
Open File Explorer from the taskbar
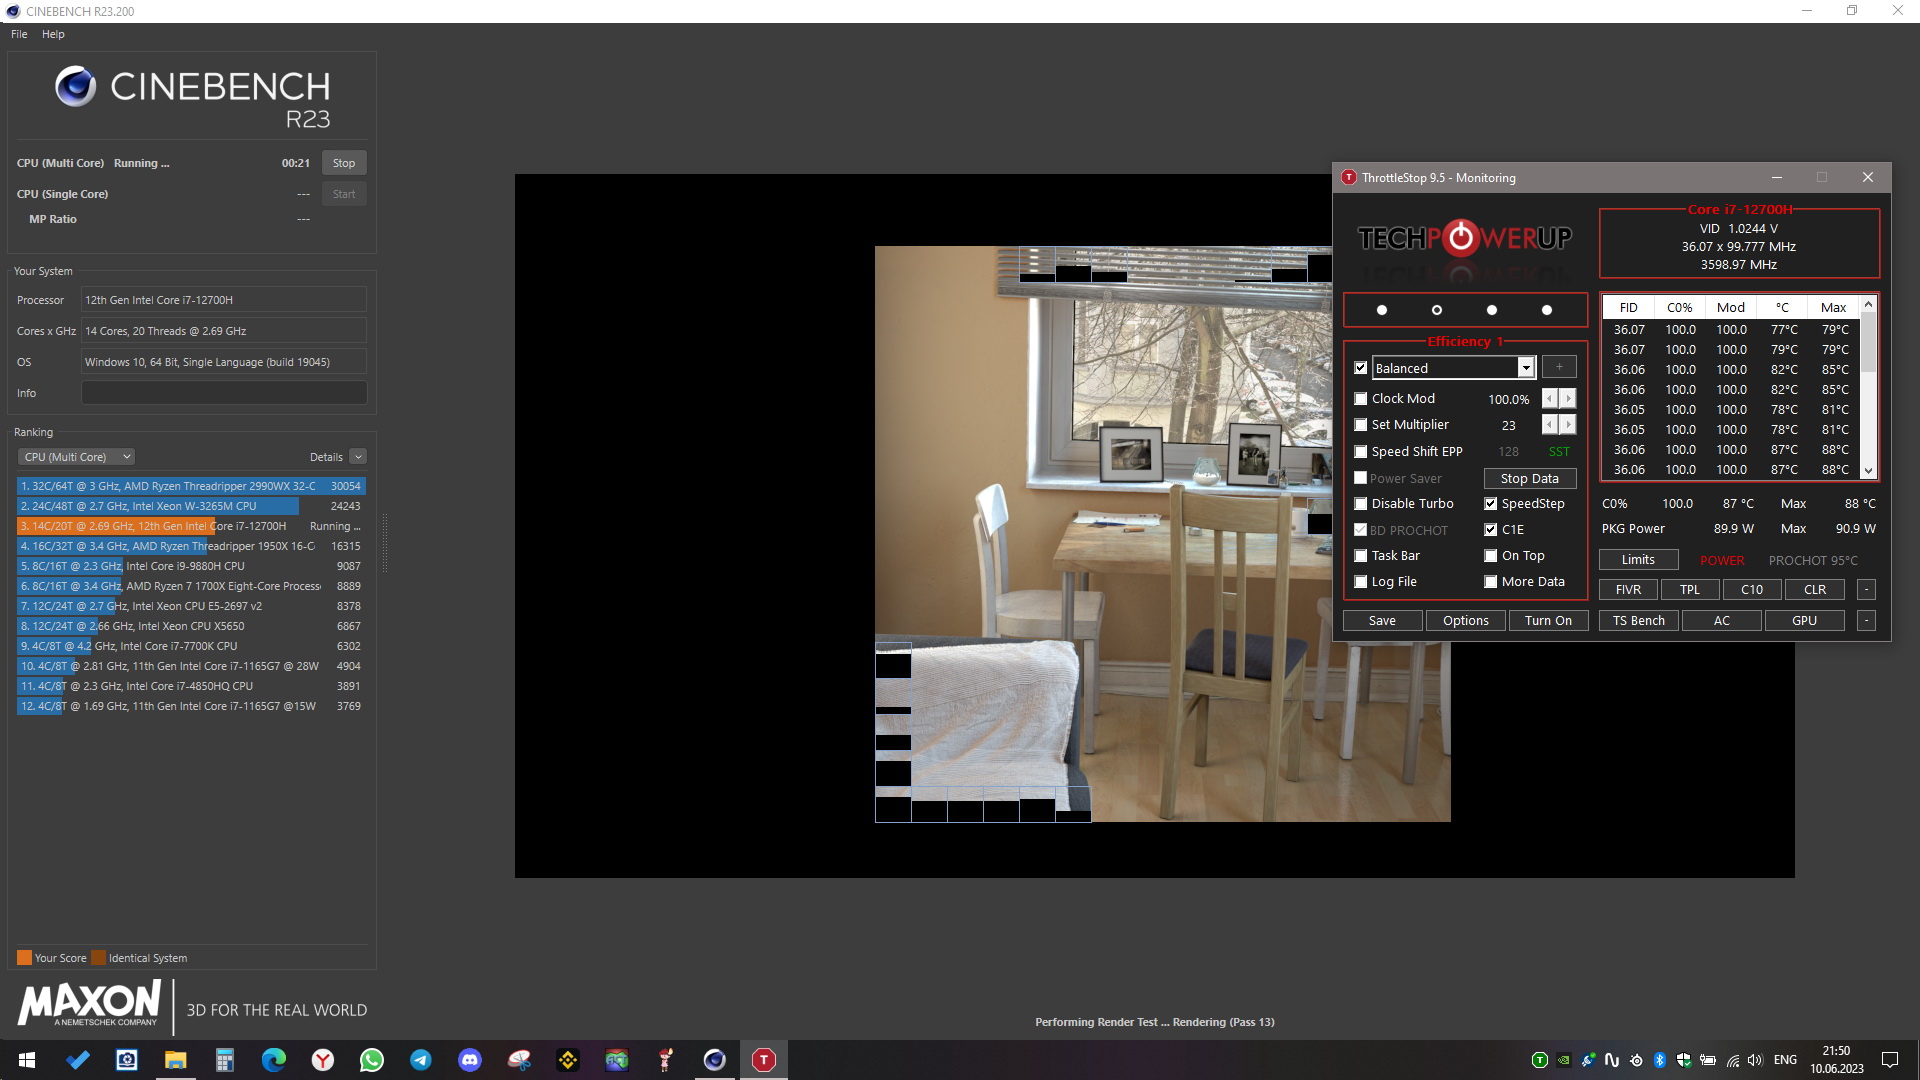175,1060
